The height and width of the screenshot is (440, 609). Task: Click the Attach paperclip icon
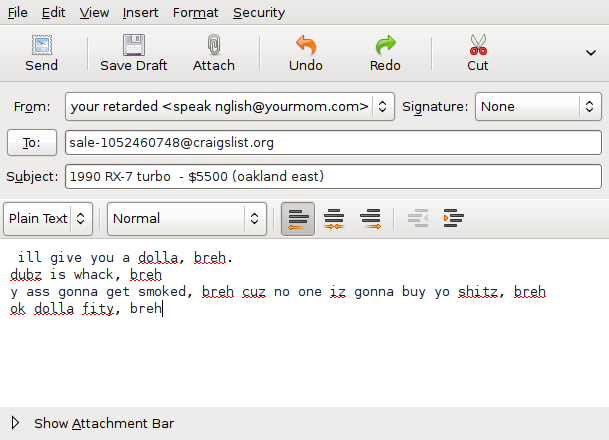click(213, 46)
